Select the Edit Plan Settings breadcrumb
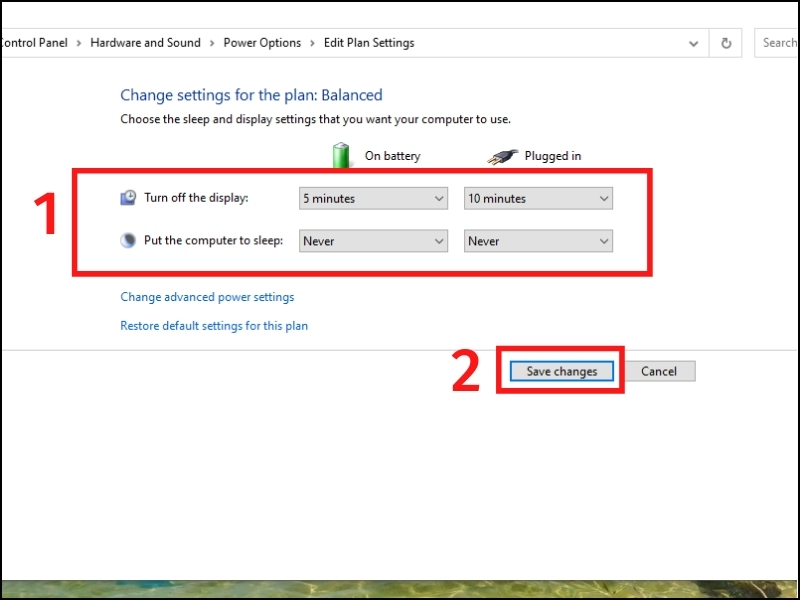 click(368, 43)
